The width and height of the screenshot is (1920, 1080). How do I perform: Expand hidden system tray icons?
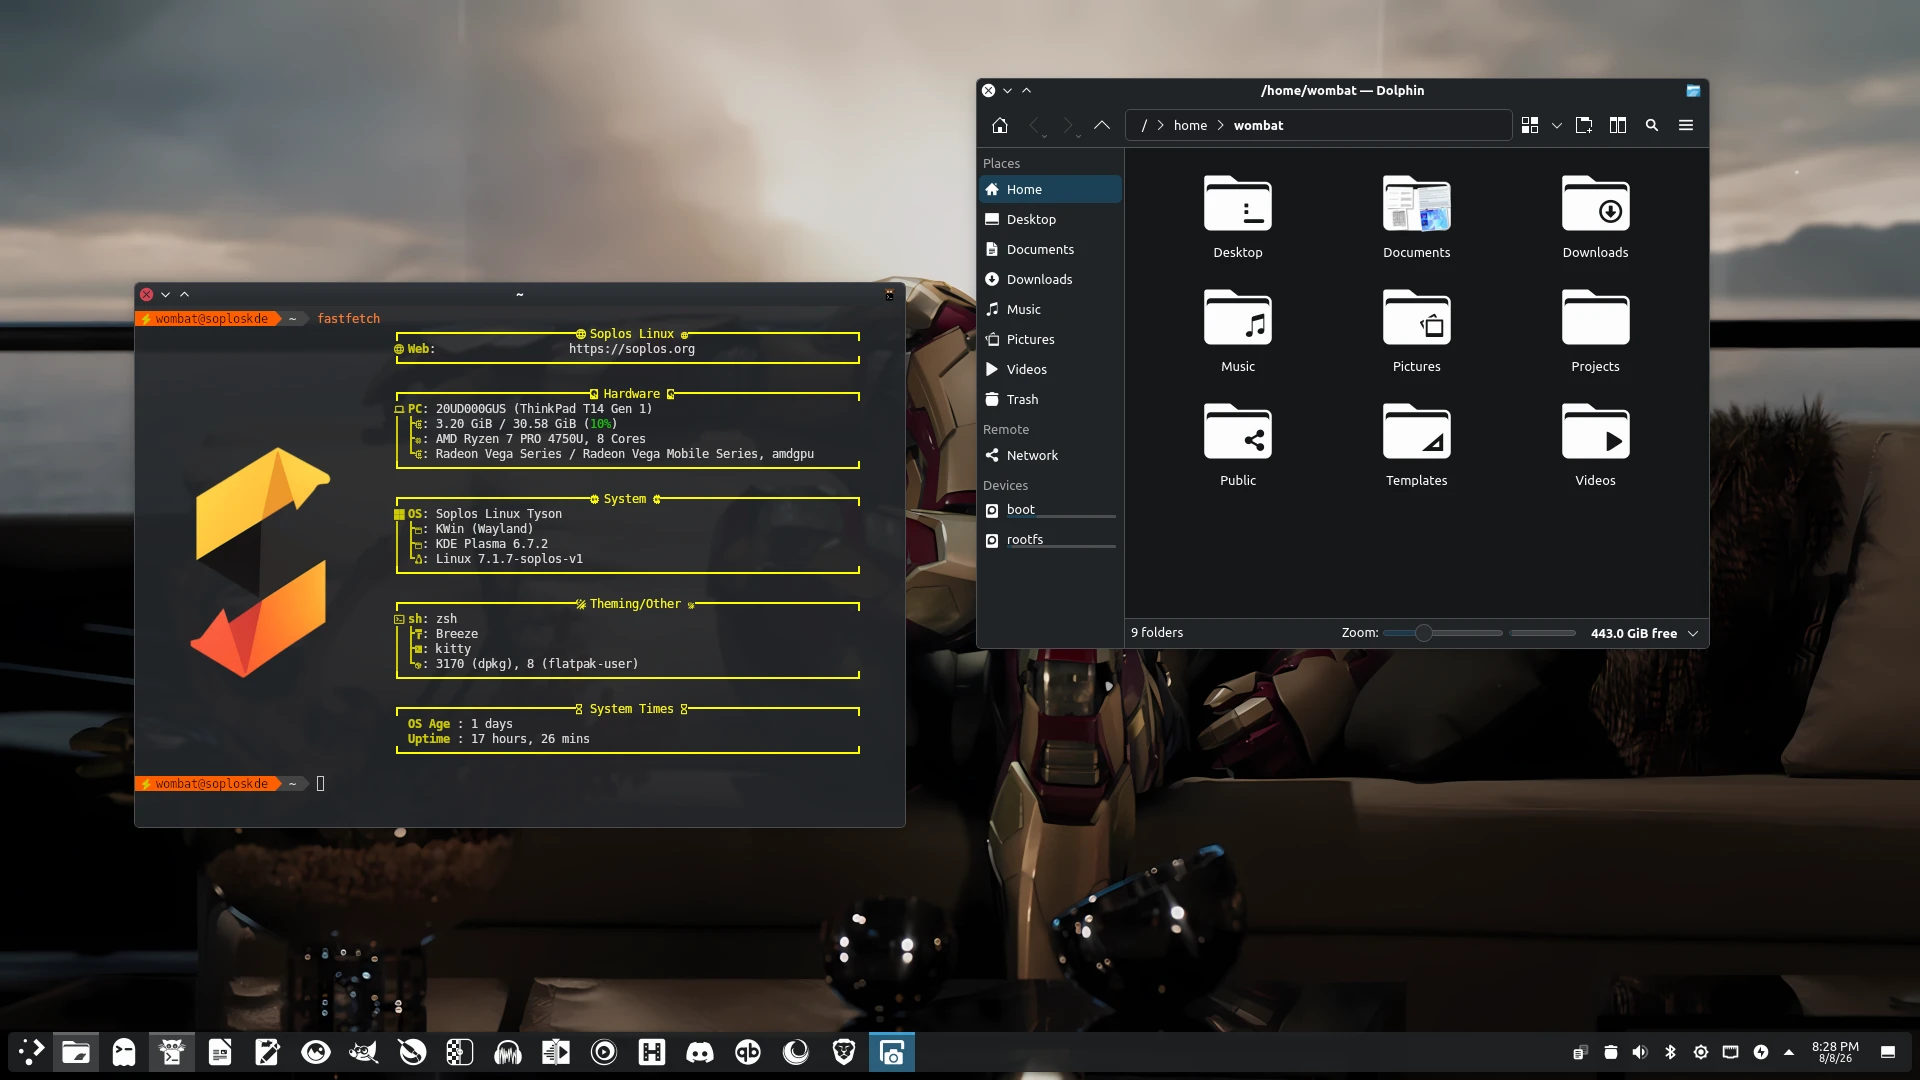point(1789,1052)
